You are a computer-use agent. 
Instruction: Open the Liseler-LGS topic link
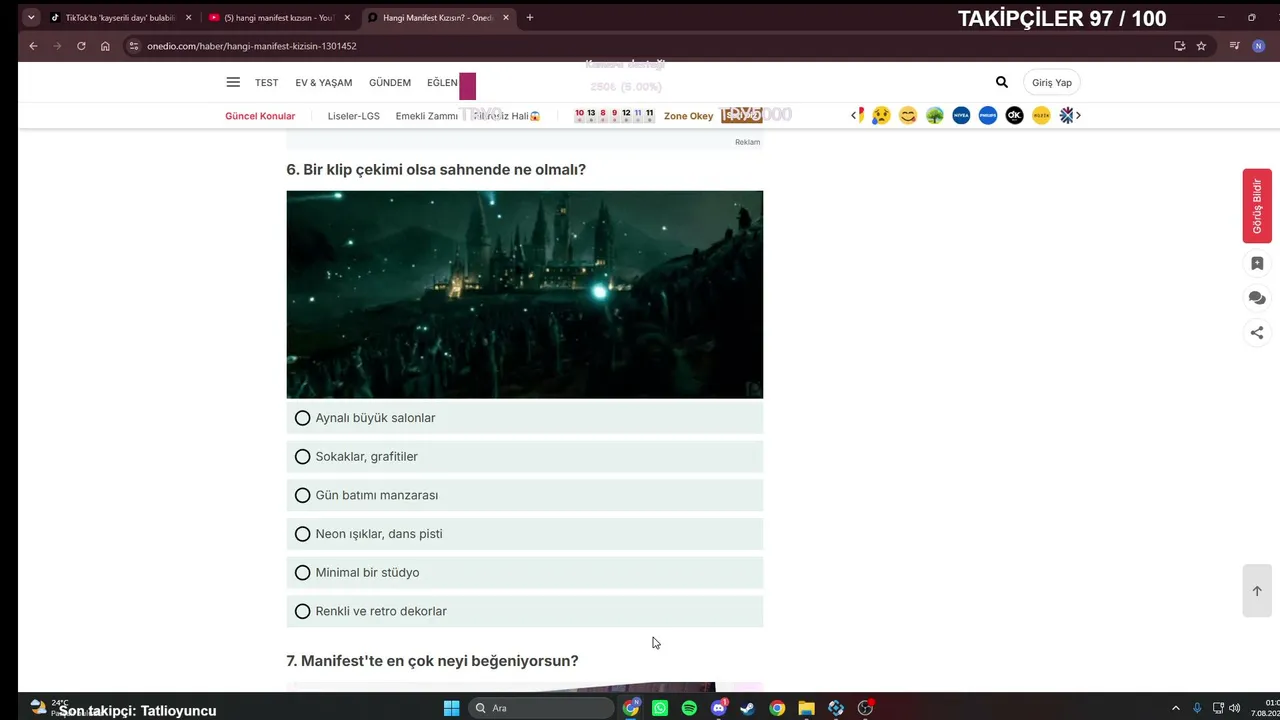[354, 116]
